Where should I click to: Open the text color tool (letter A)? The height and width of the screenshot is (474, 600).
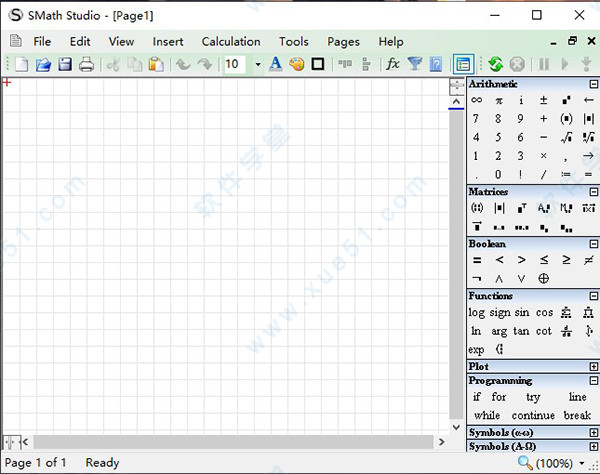[x=276, y=64]
